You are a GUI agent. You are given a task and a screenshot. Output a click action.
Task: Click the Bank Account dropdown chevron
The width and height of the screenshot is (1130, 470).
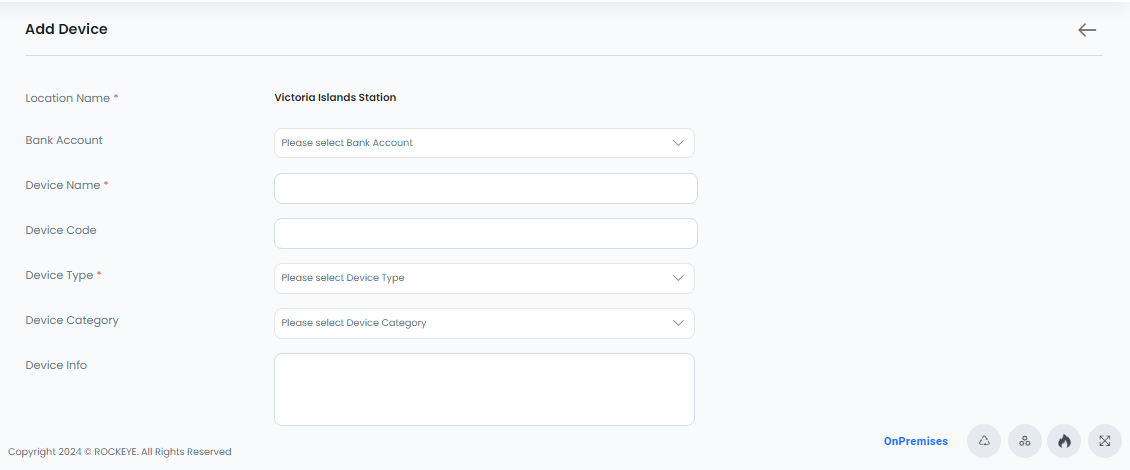pos(678,143)
